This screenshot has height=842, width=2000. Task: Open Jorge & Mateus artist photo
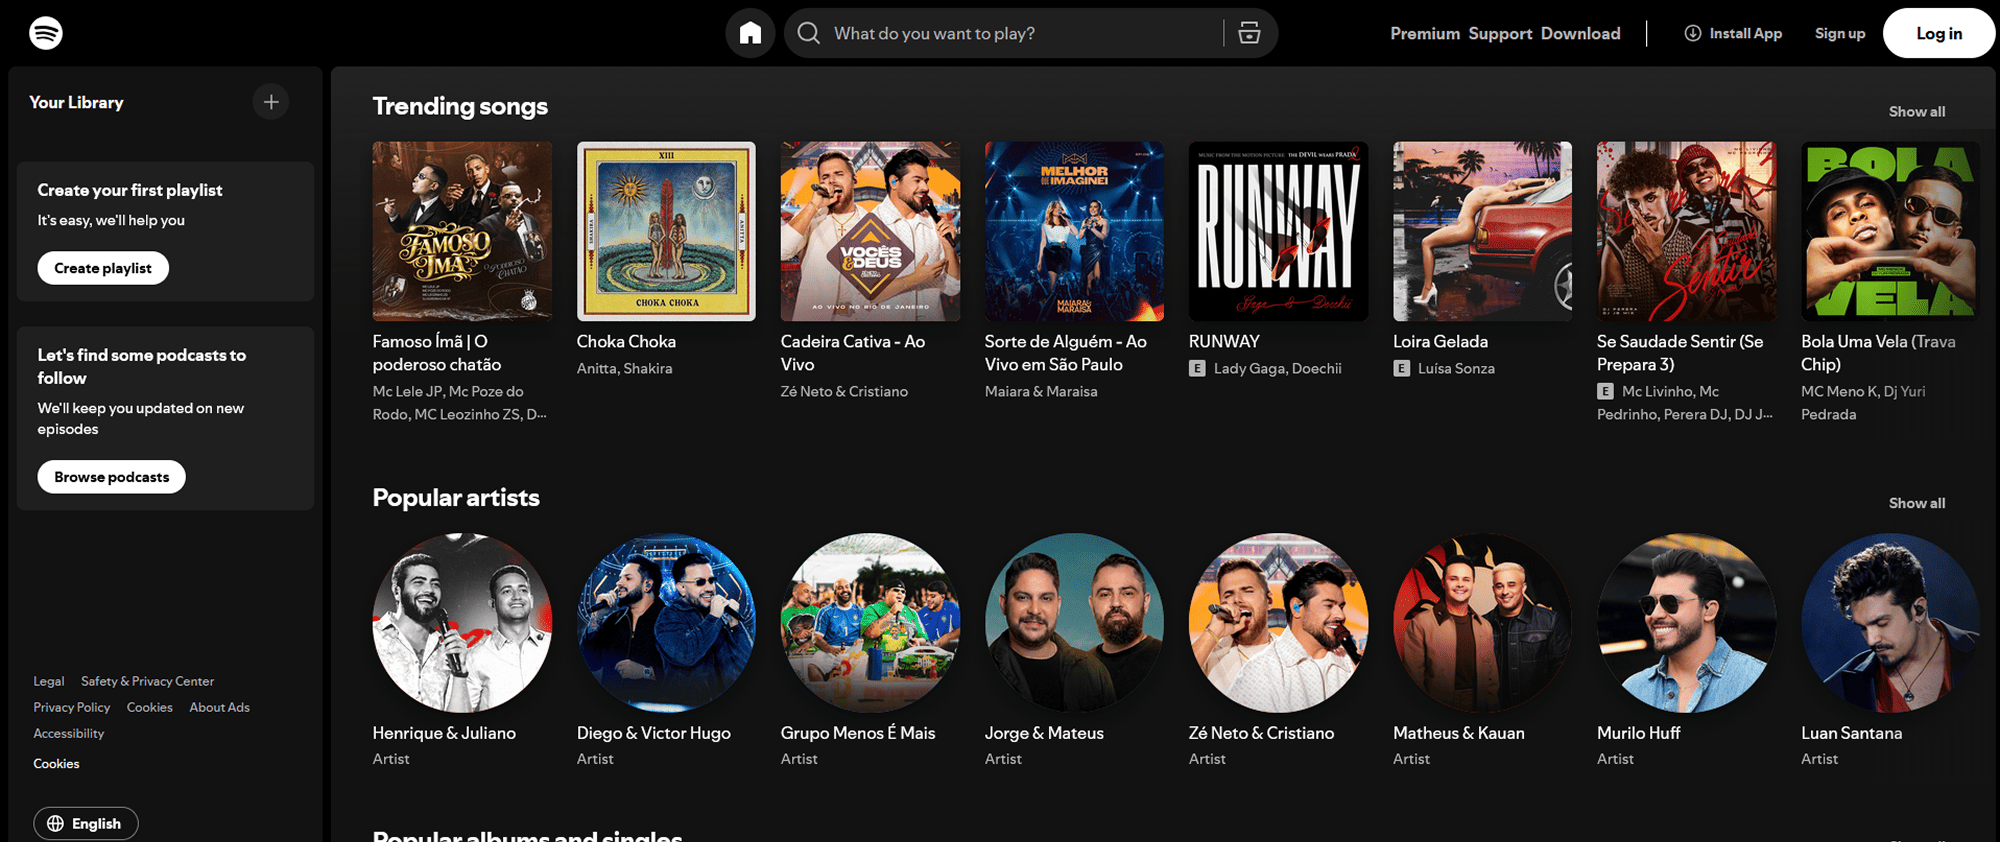tap(1074, 622)
